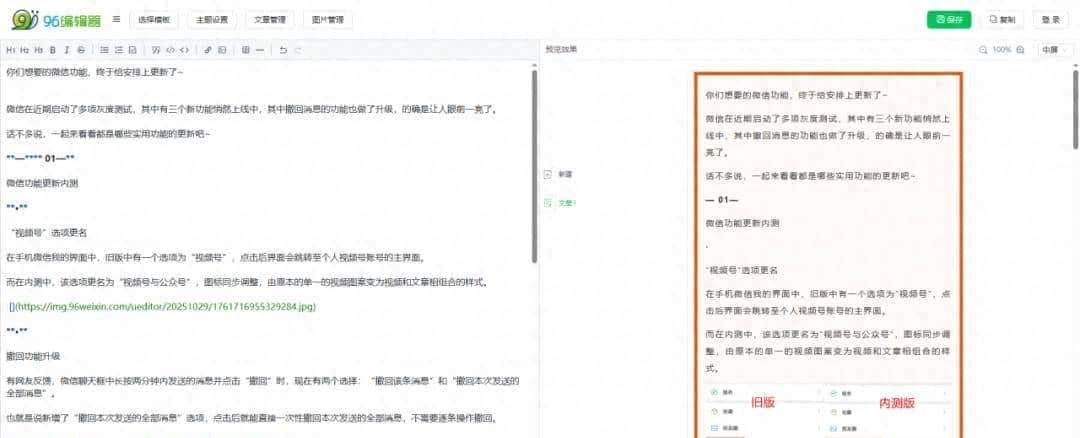Click editor paragraph starting 而在内测中
The height and width of the screenshot is (438, 1080).
(247, 282)
